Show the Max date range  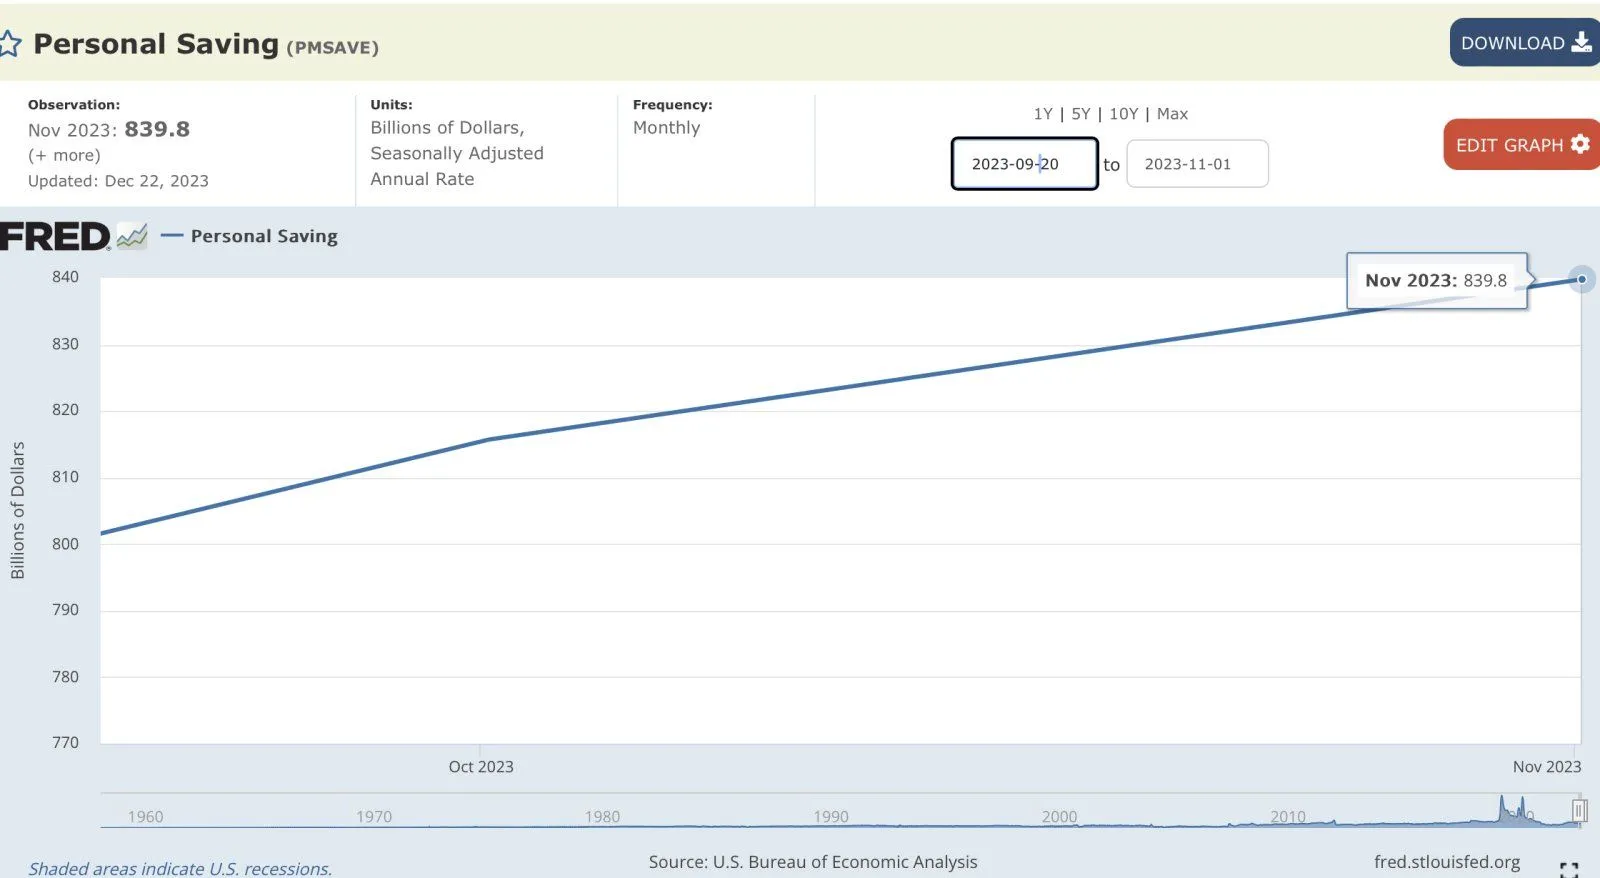1172,114
